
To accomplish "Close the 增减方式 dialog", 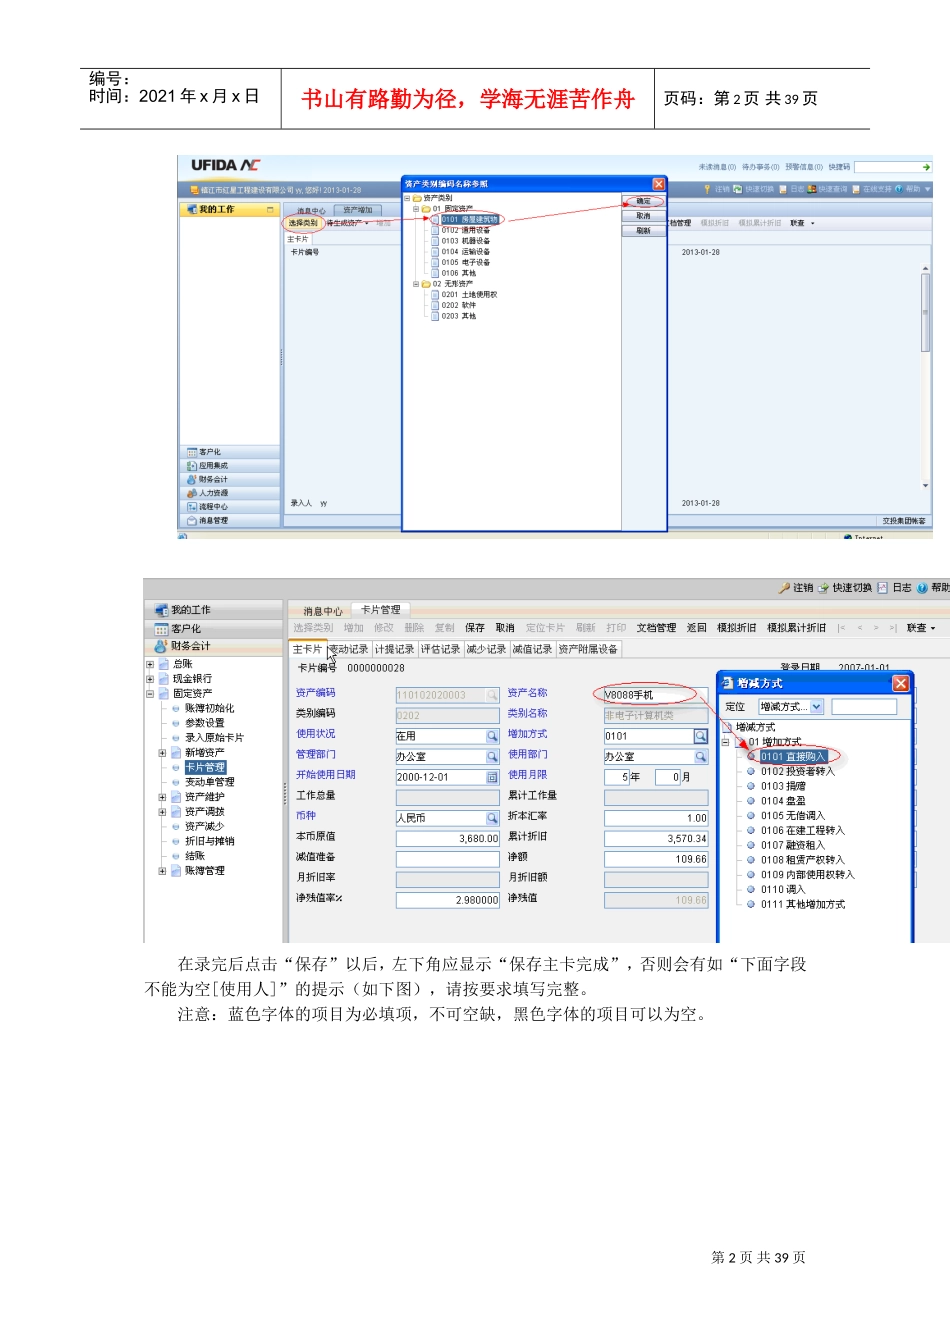I will (901, 683).
